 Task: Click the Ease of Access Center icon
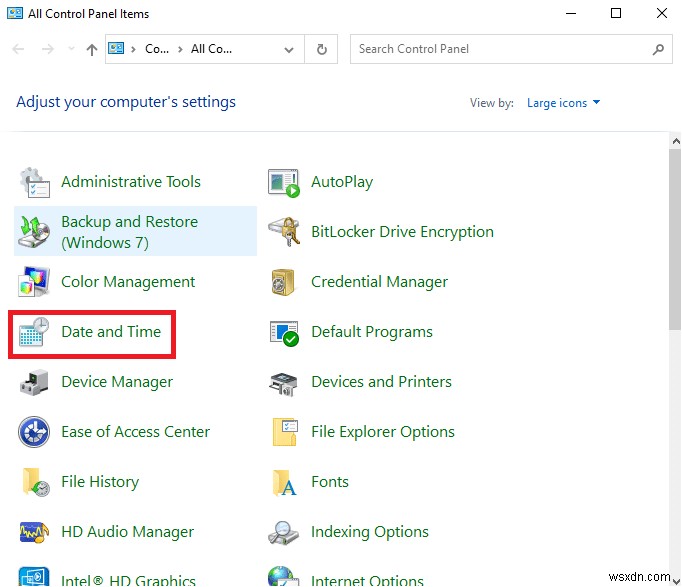pos(35,432)
